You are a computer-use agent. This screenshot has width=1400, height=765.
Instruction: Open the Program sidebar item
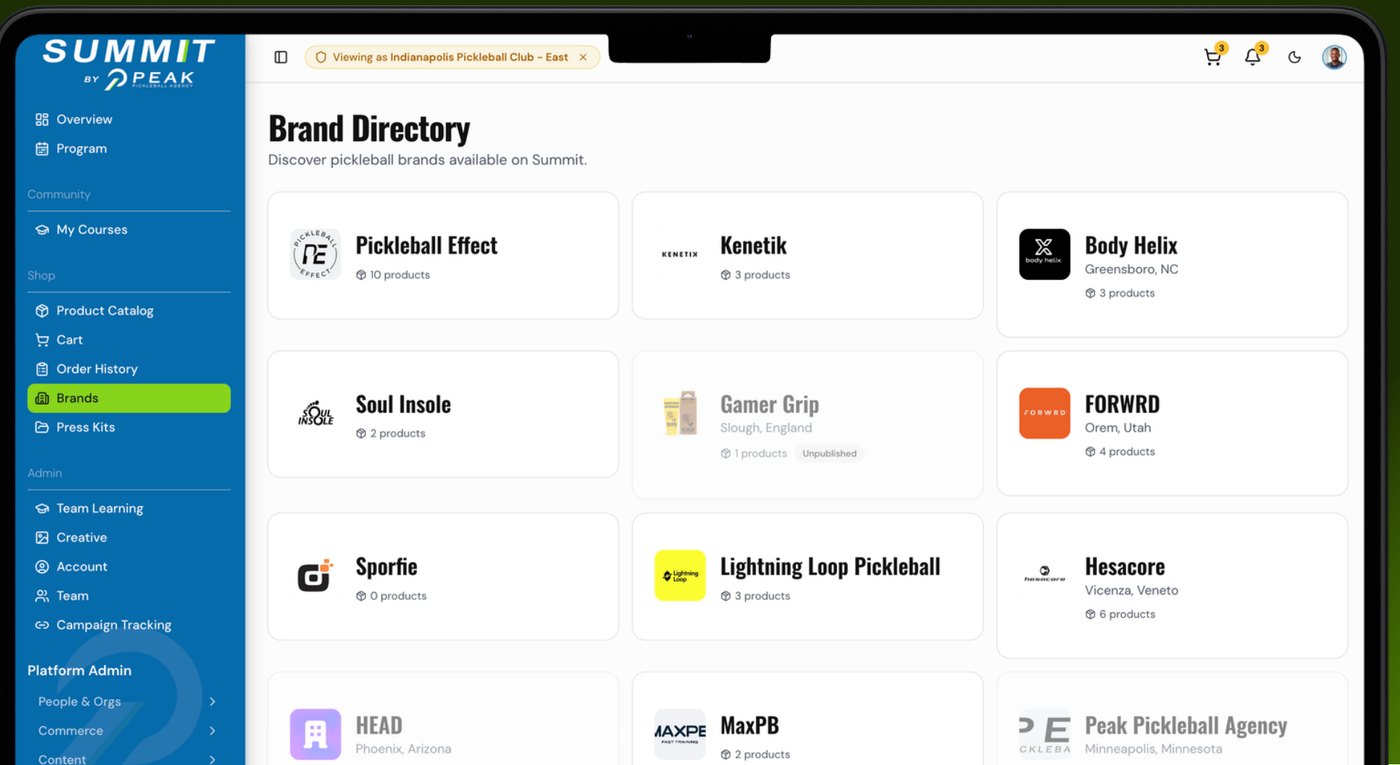click(129, 148)
